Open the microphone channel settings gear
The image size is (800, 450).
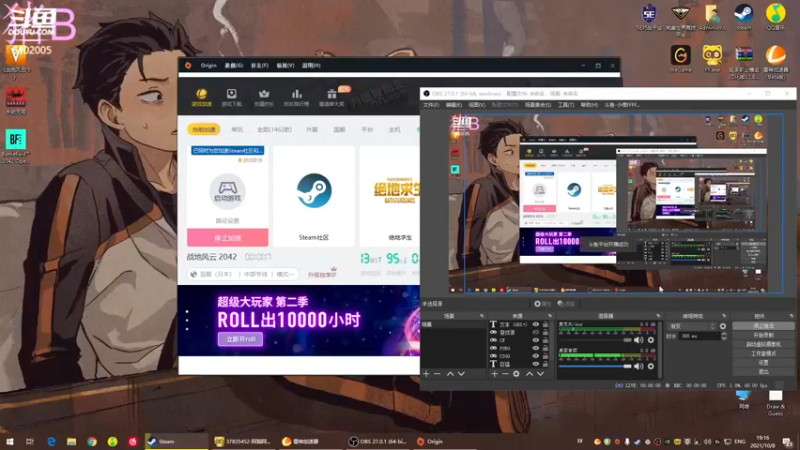point(651,340)
